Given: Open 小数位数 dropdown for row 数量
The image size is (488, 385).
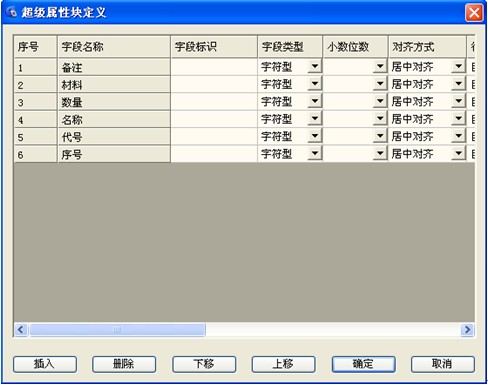Looking at the screenshot, I should click(x=380, y=101).
